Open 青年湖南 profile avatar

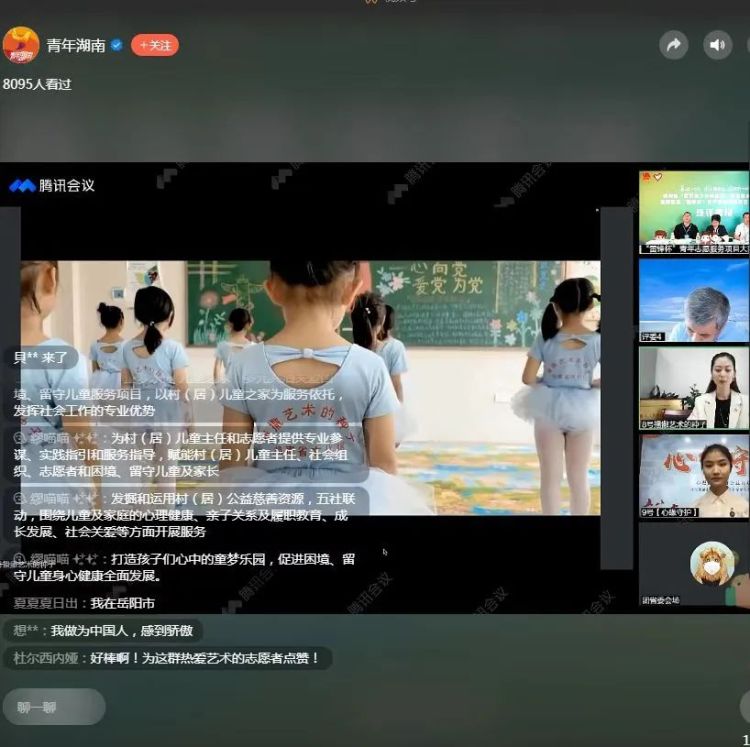(x=21, y=45)
